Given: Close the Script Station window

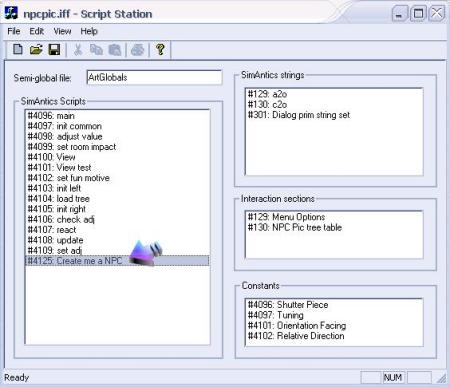Looking at the screenshot, I should pos(437,13).
